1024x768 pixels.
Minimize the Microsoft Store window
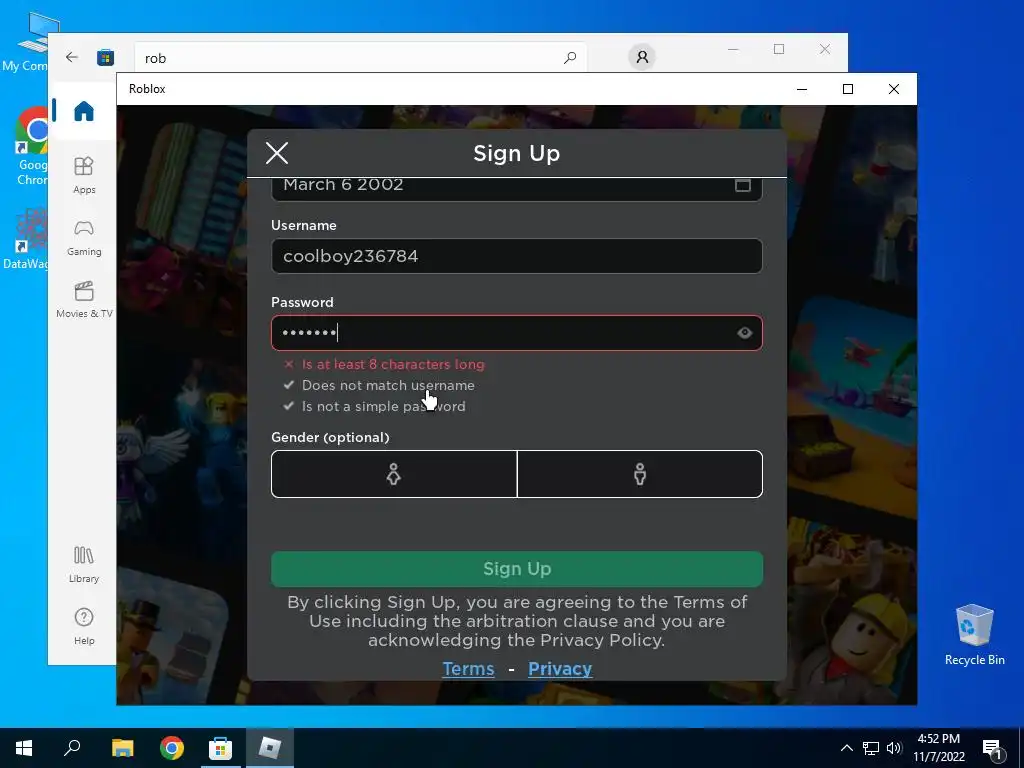click(x=733, y=49)
